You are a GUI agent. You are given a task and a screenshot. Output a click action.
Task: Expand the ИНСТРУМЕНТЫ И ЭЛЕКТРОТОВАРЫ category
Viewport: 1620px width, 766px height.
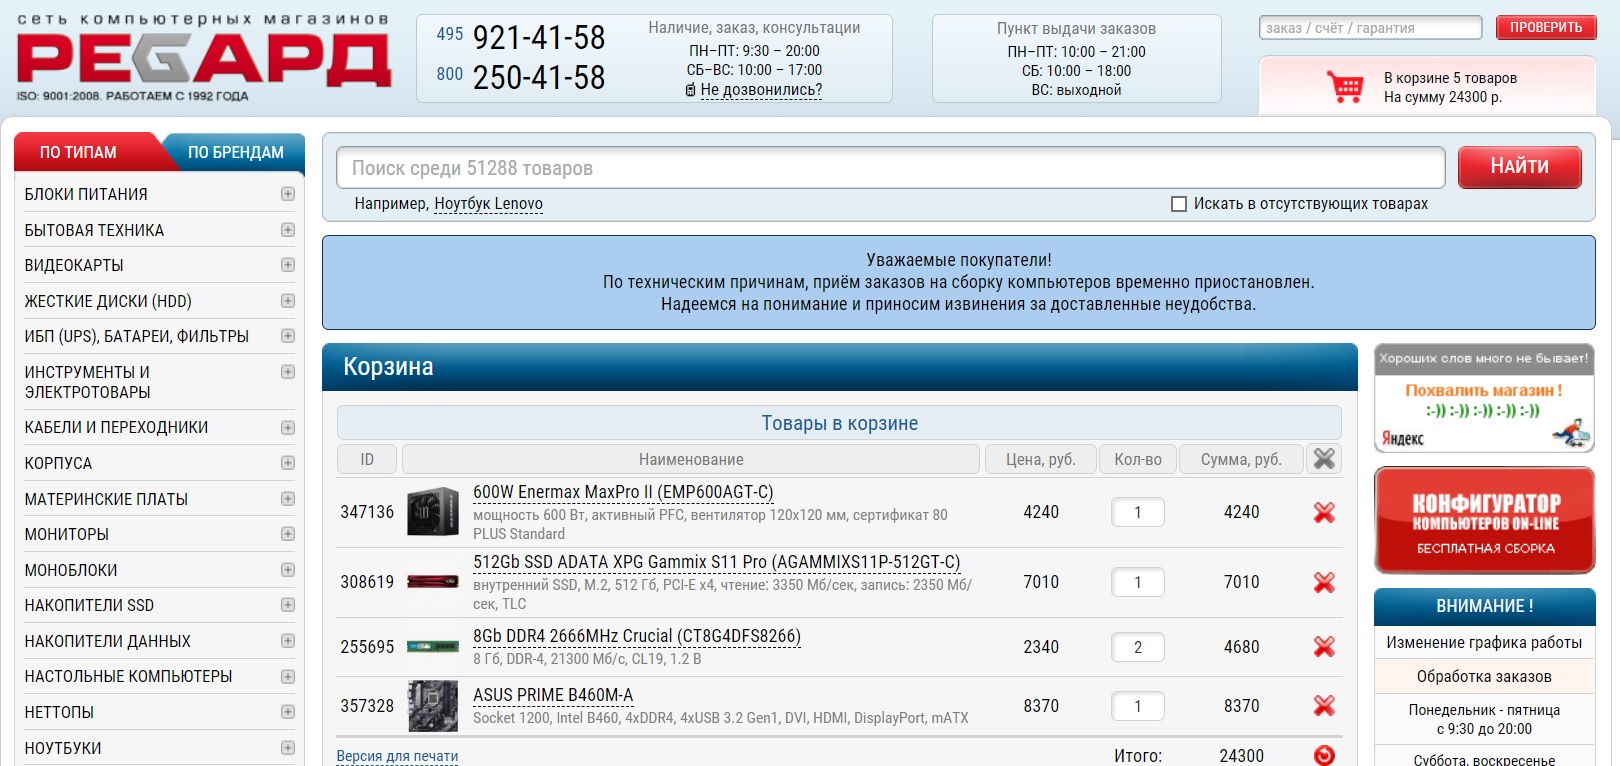288,372
